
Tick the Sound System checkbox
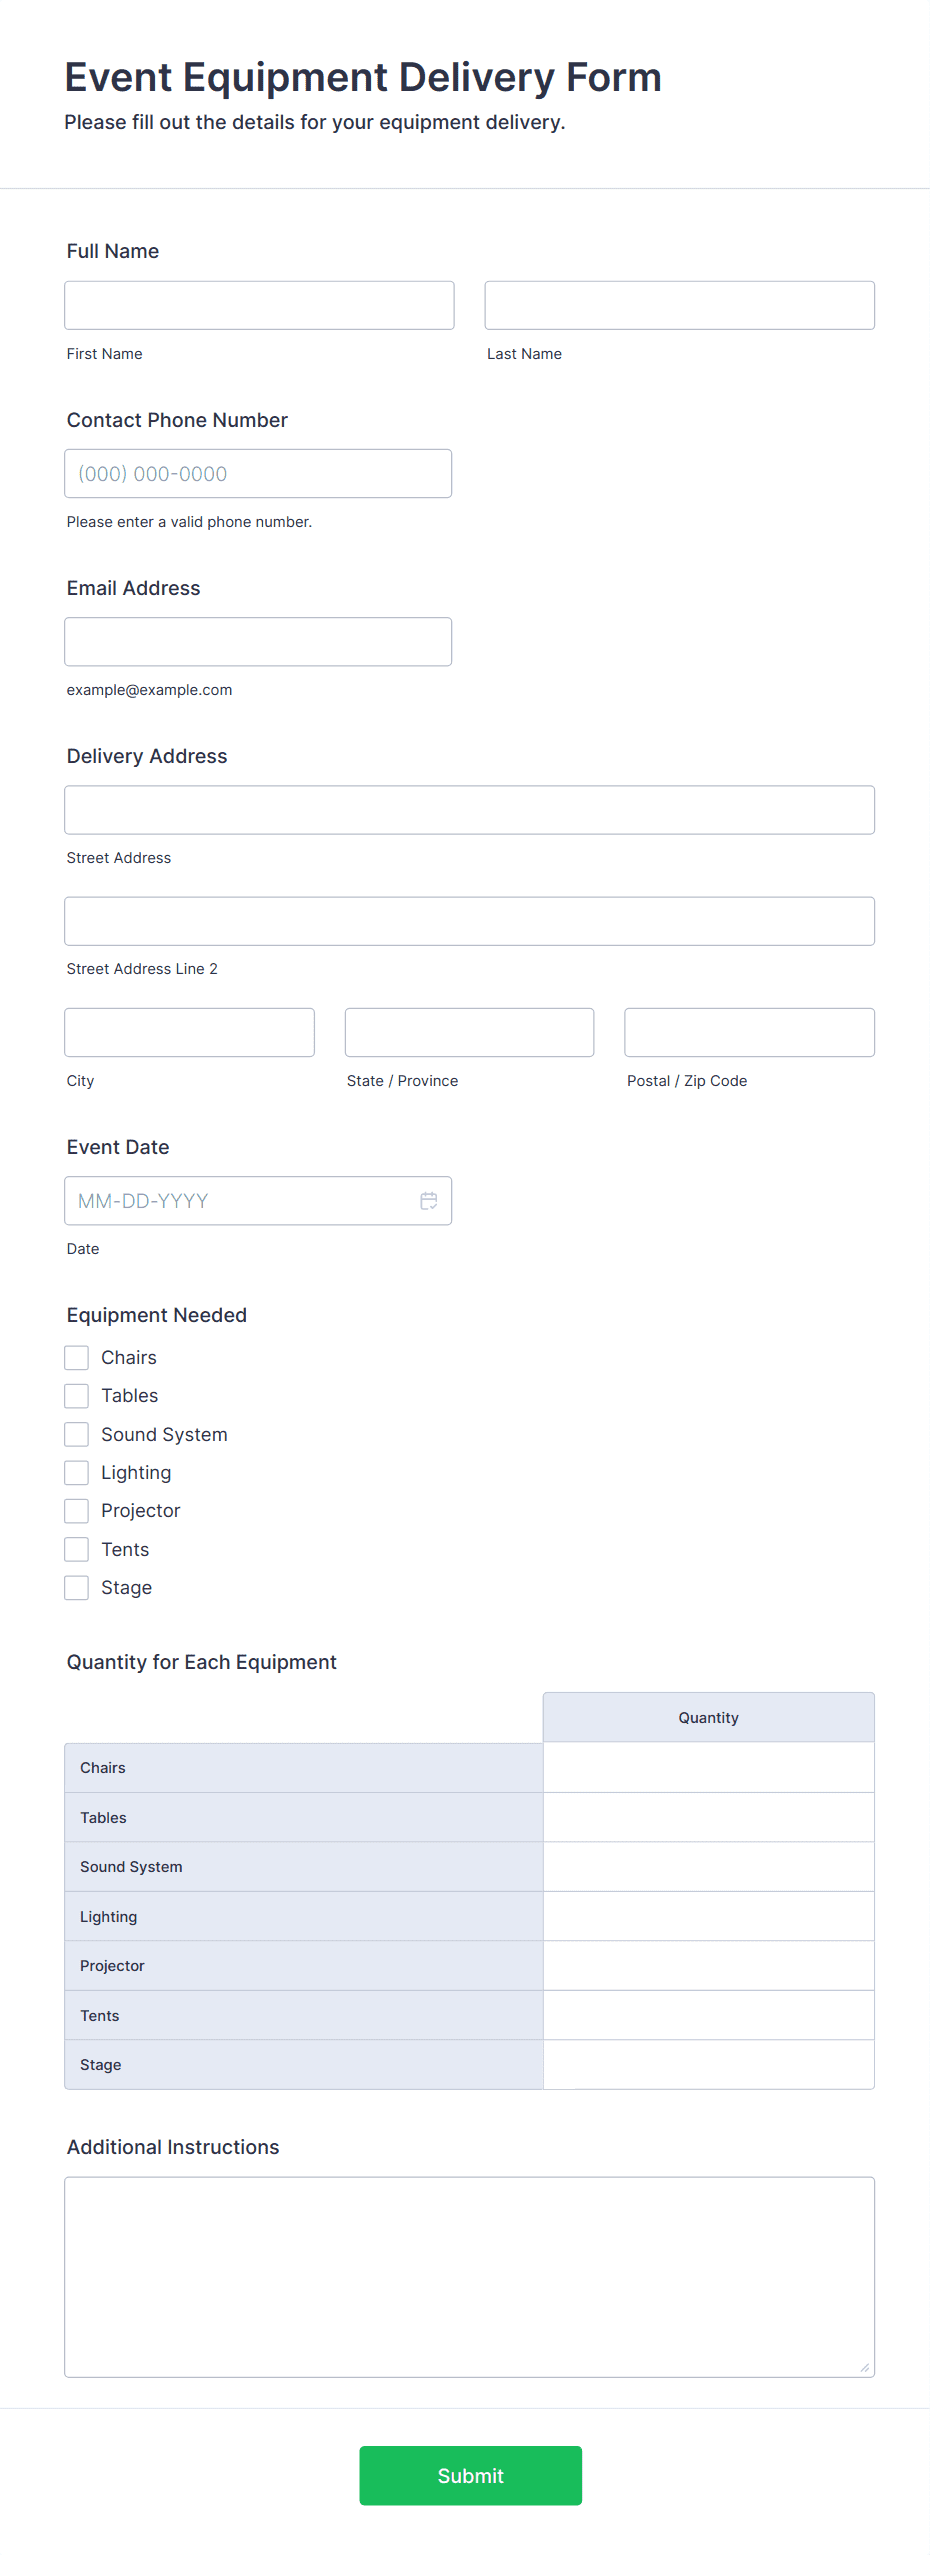tap(77, 1434)
